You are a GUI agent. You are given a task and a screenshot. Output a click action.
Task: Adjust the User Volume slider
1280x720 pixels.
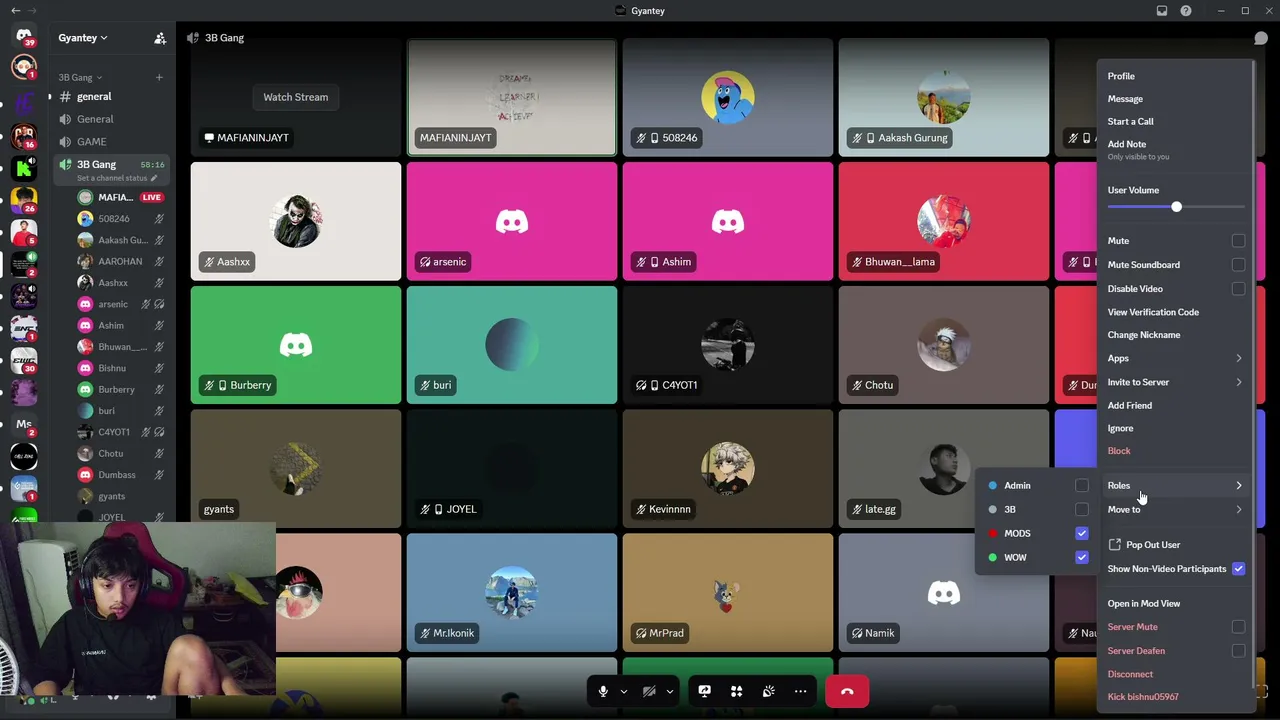tap(1176, 207)
